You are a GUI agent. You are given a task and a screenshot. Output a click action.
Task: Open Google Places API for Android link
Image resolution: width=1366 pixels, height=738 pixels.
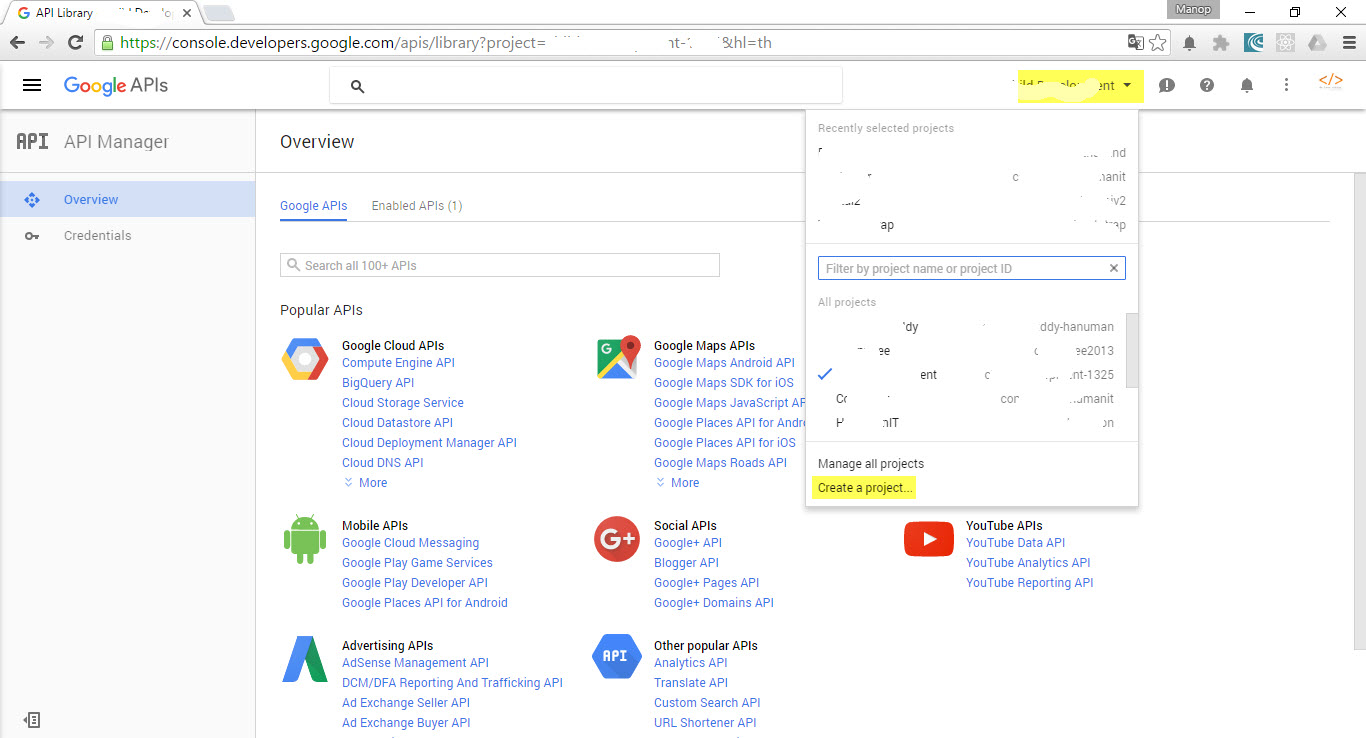[x=425, y=603]
